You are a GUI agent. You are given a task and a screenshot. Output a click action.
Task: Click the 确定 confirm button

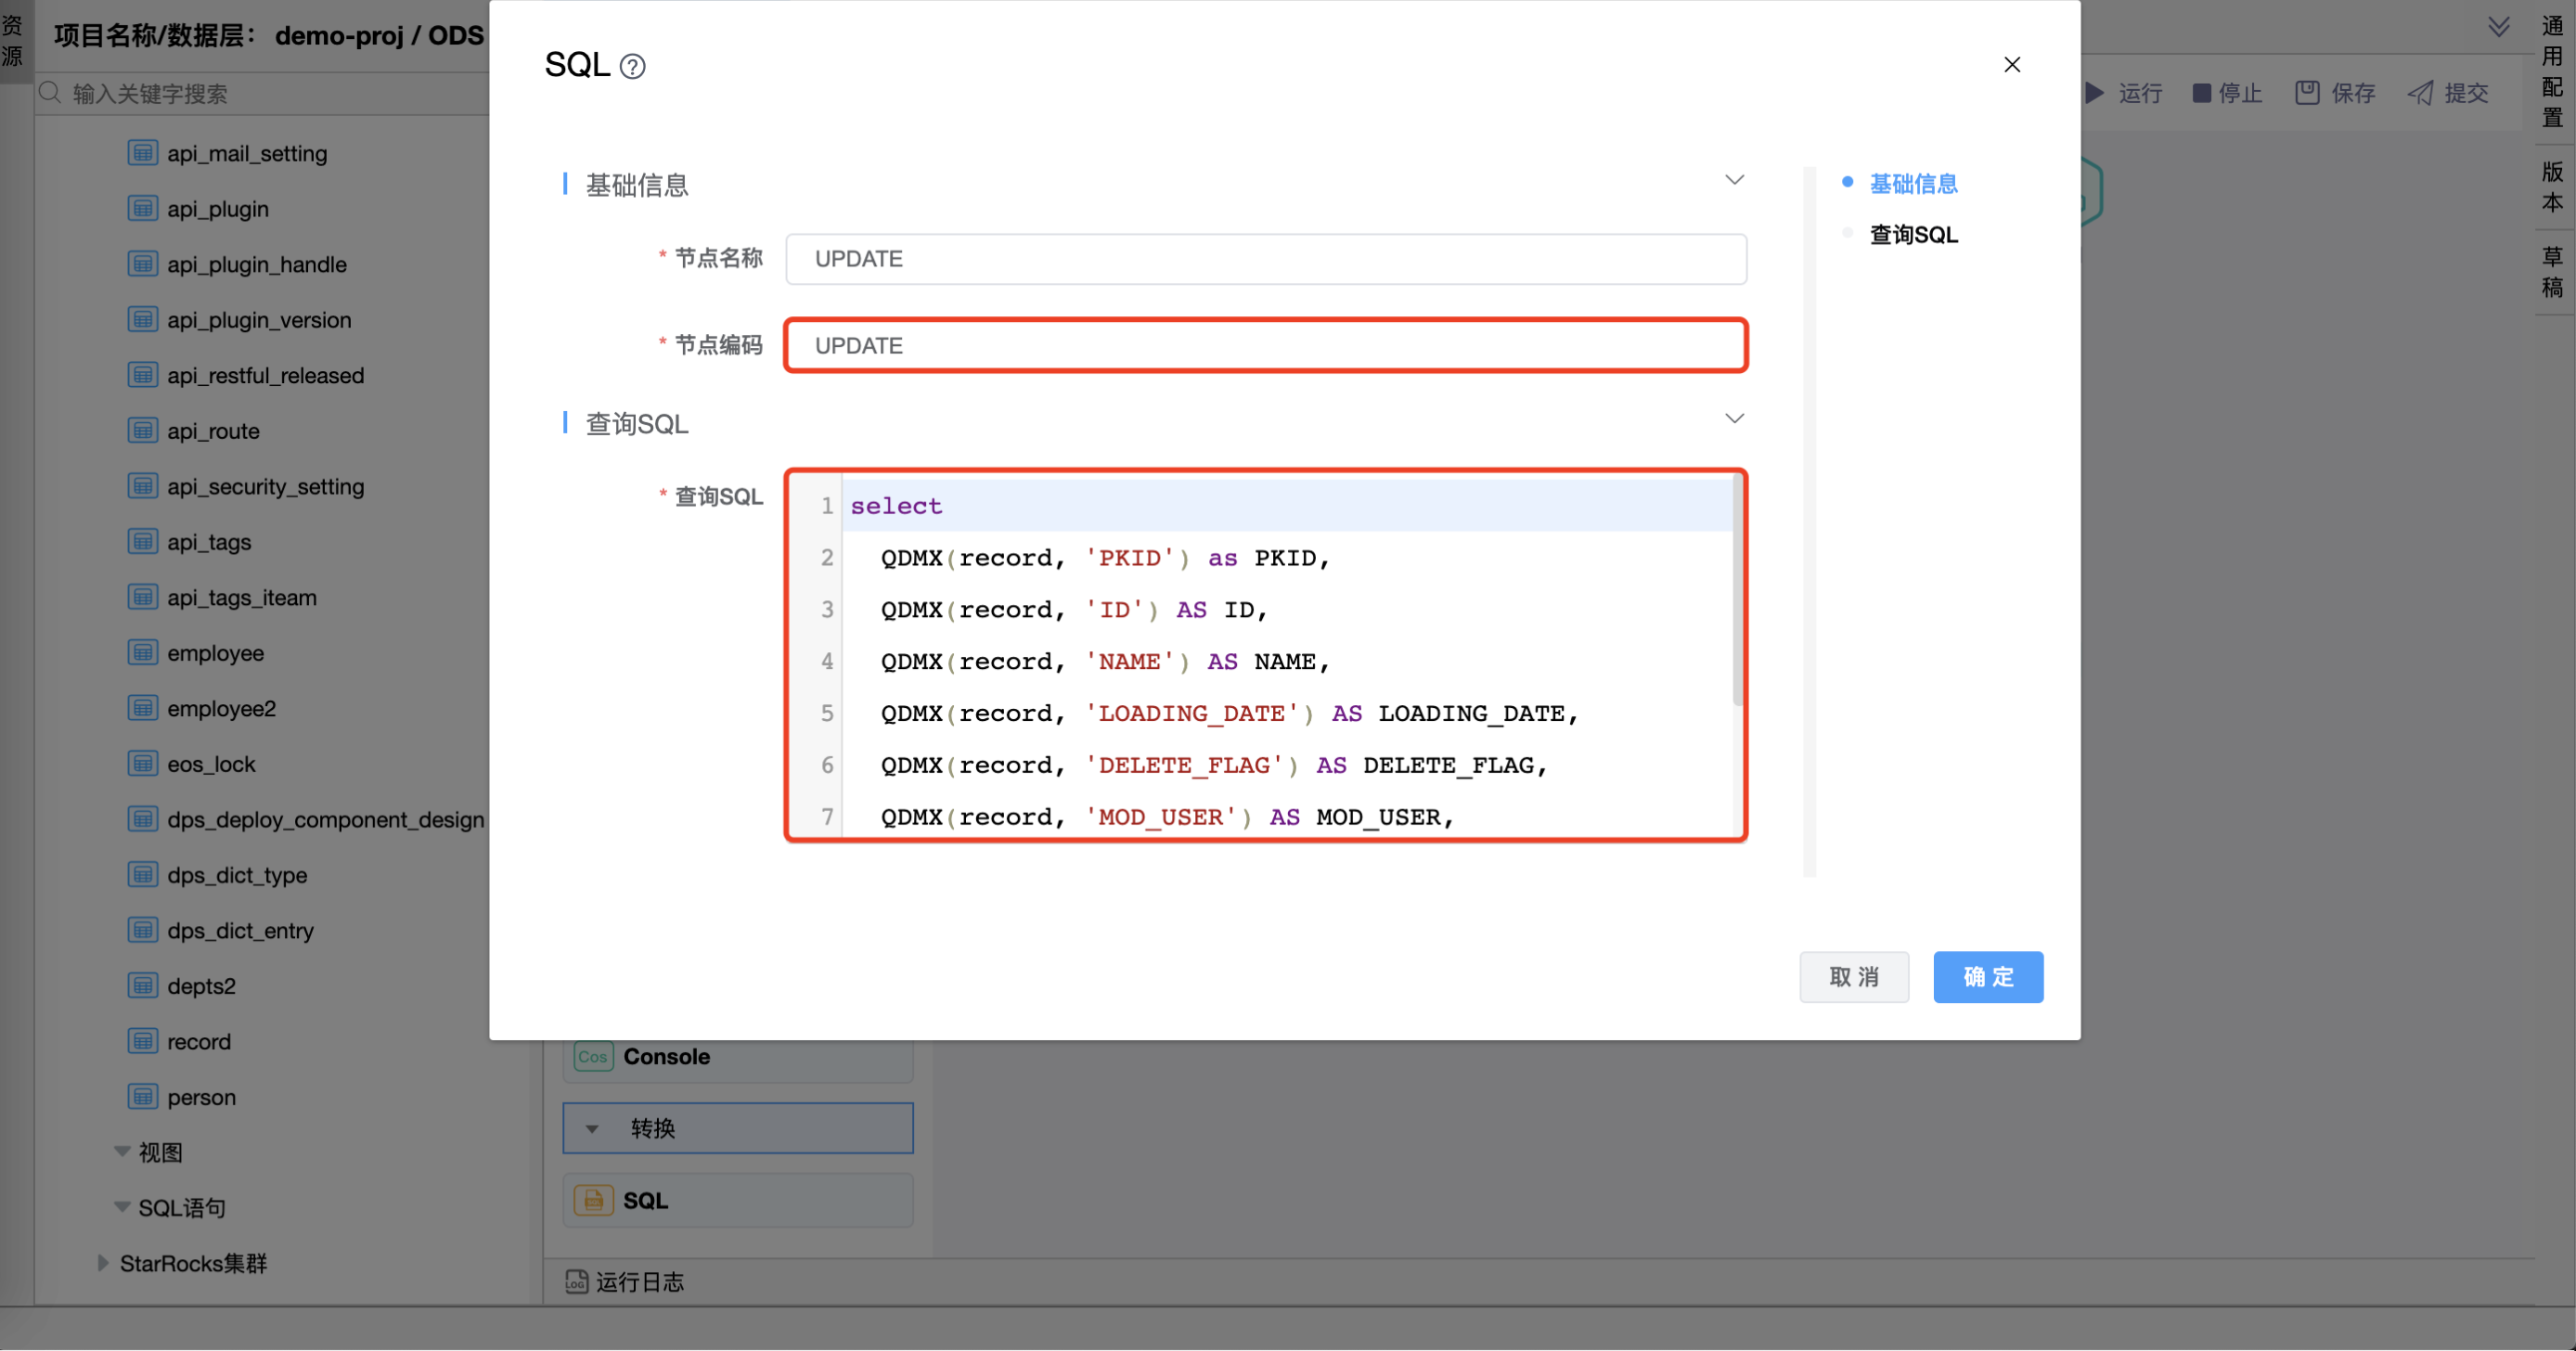tap(1987, 976)
